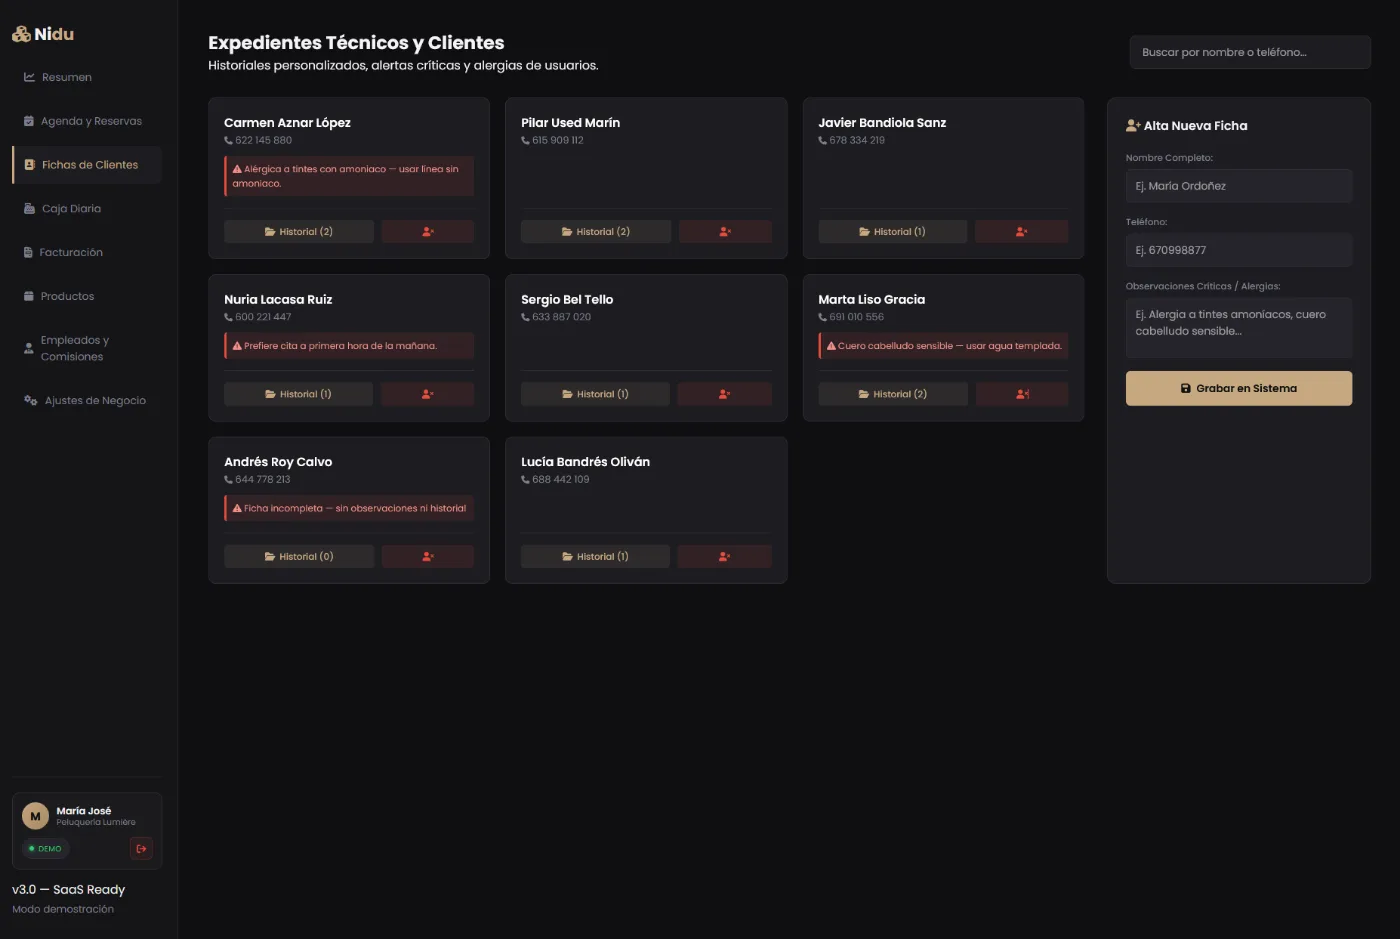
Task: Click the red user icon on Andrés Roy Calvo card
Action: point(428,556)
